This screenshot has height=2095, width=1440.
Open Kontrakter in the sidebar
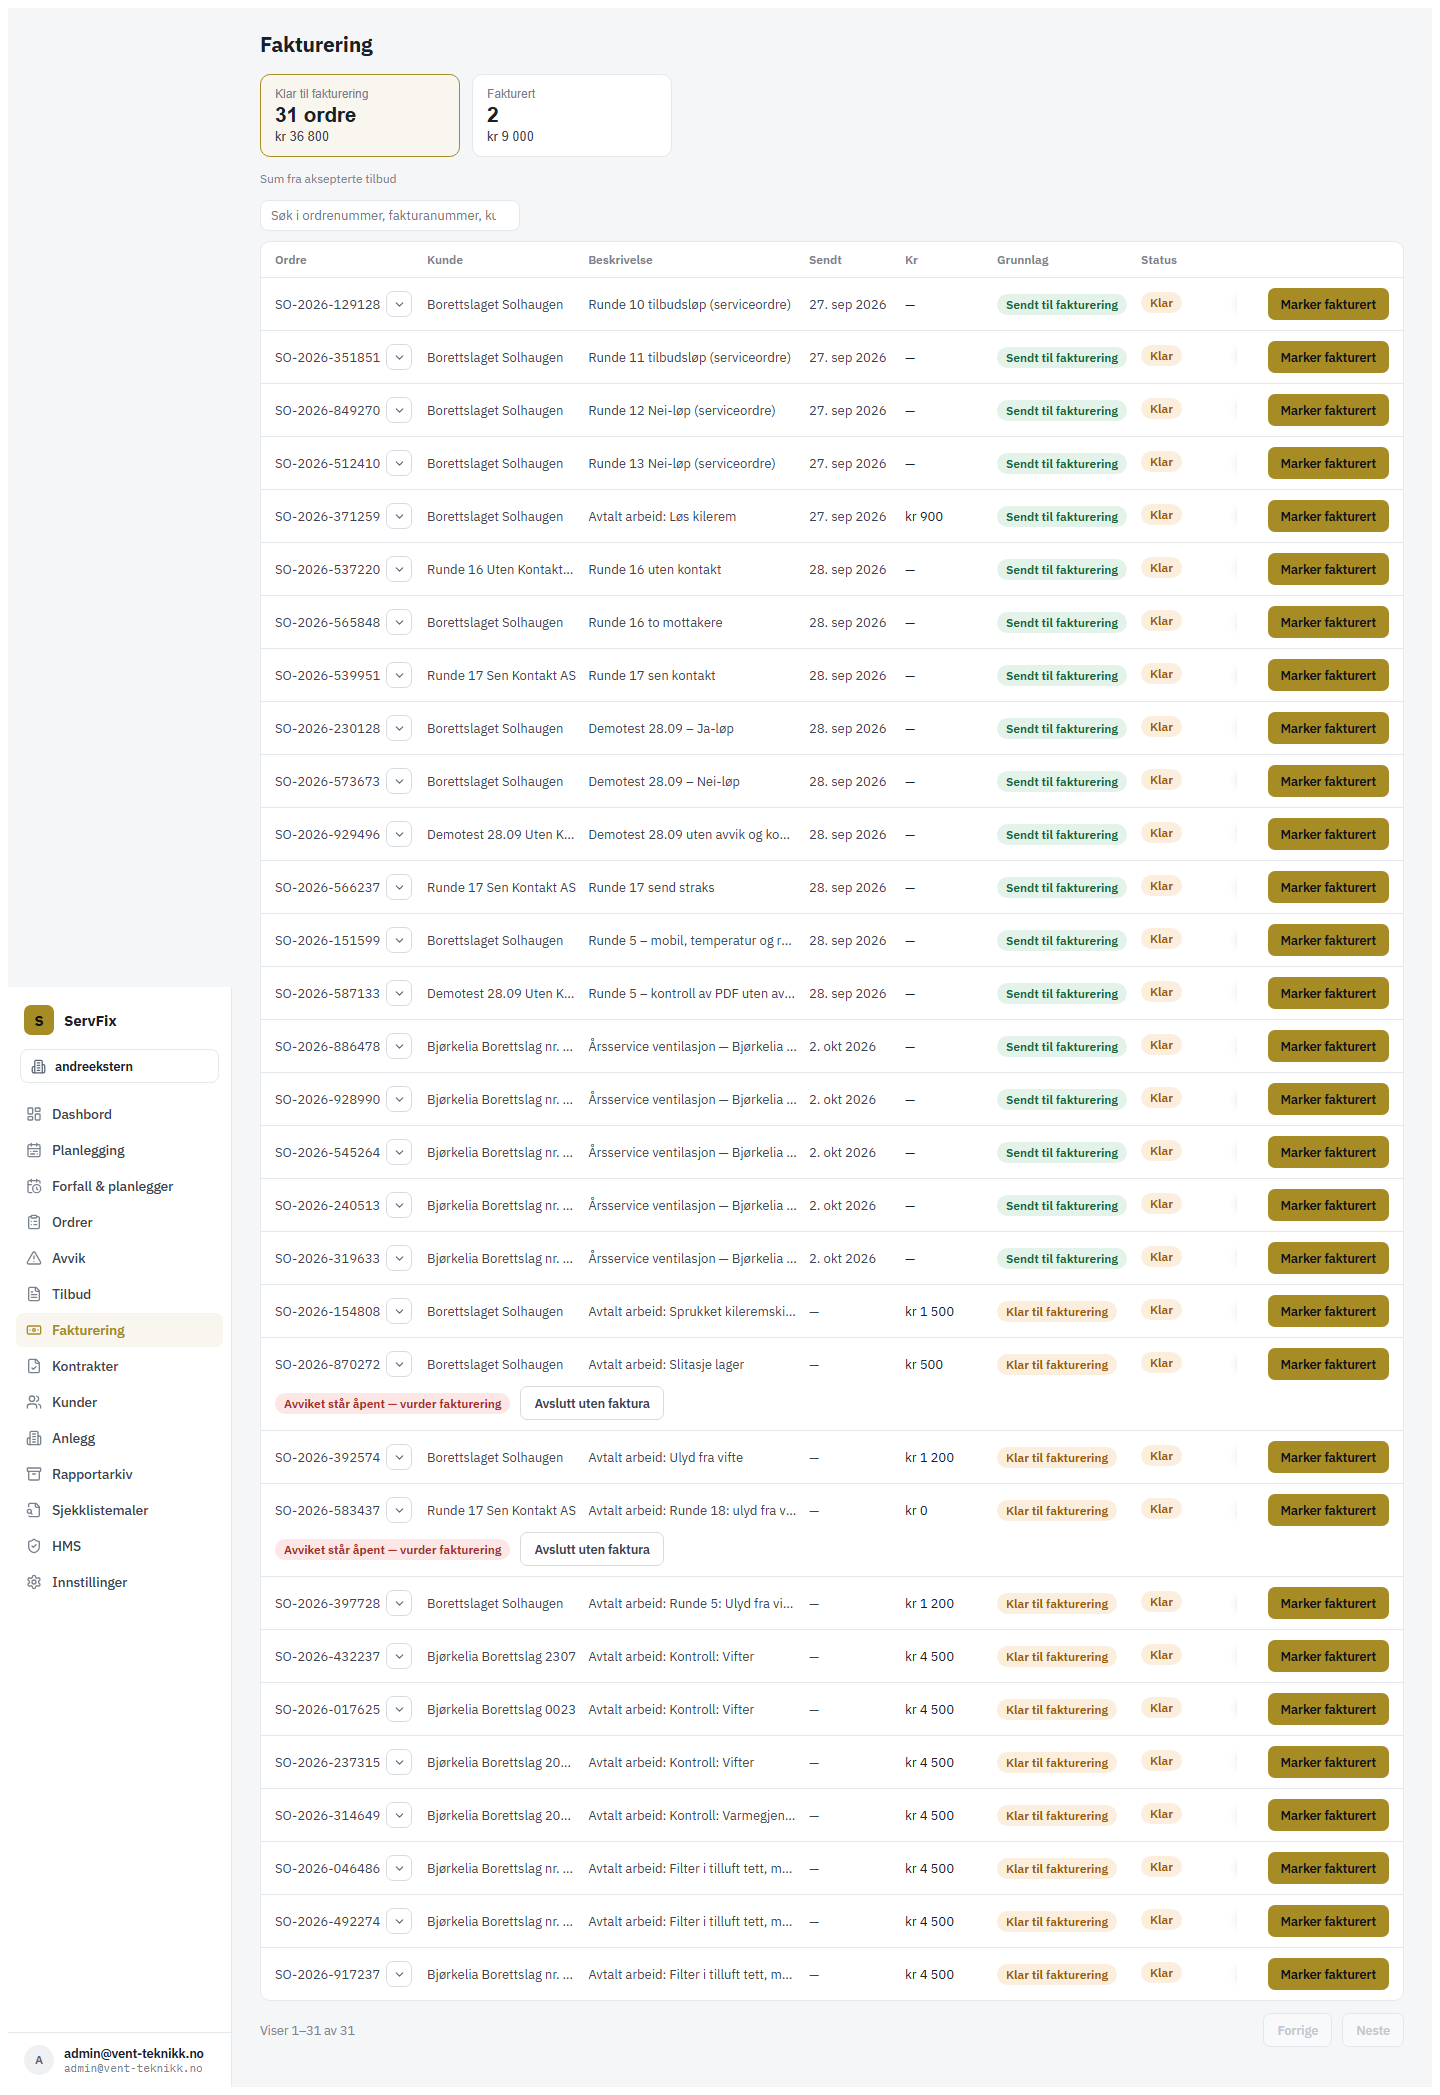119,1366
